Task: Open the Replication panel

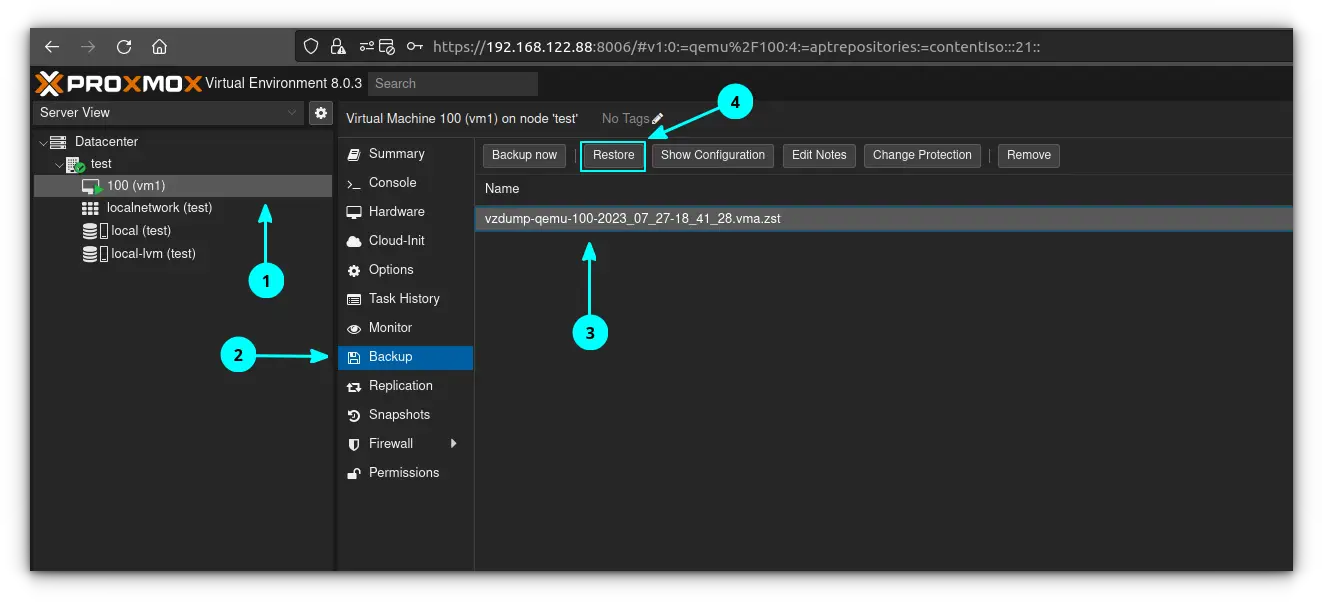Action: (x=405, y=386)
